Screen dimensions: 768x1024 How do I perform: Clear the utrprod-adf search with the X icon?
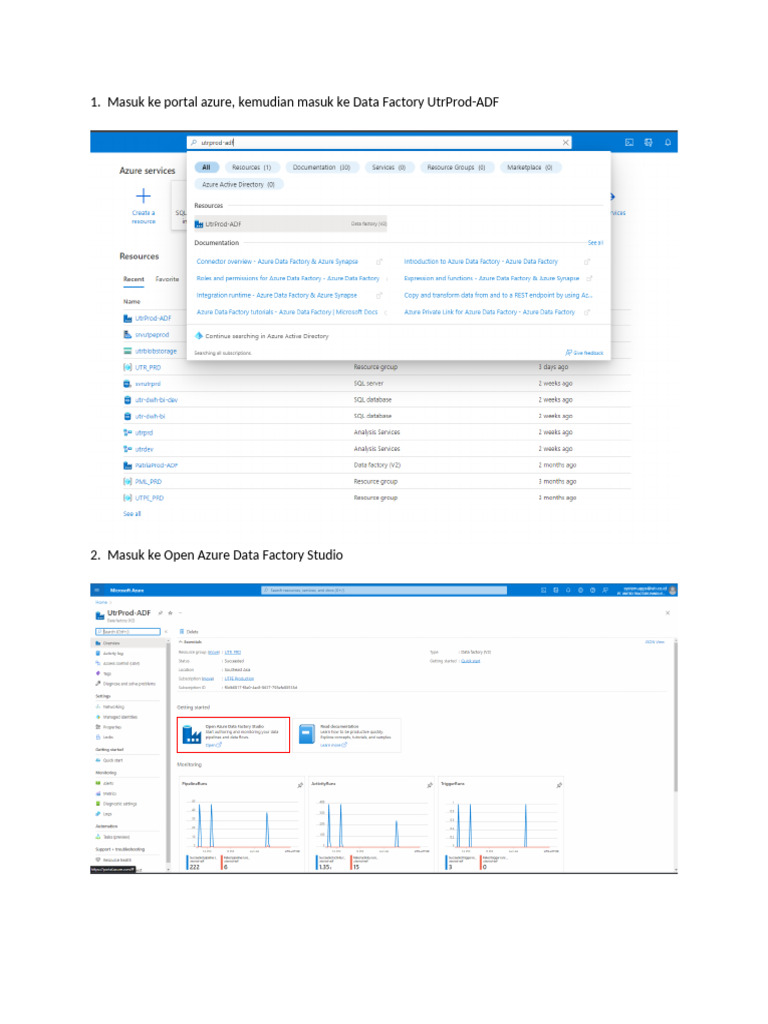click(566, 142)
